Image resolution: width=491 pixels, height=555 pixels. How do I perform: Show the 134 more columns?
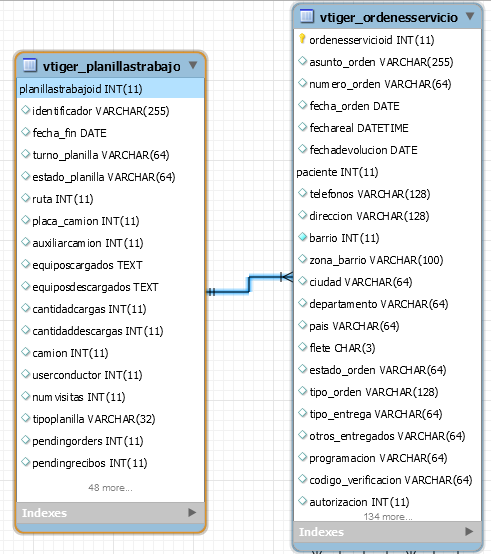(x=388, y=516)
